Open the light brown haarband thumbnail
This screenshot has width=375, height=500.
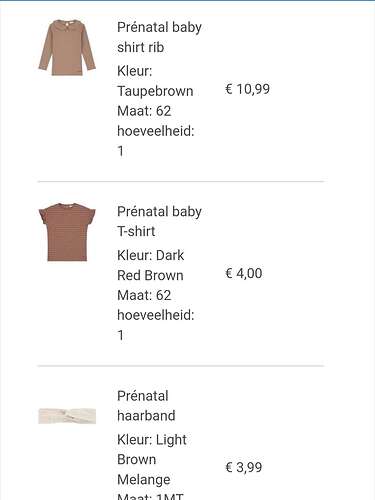pyautogui.click(x=67, y=416)
